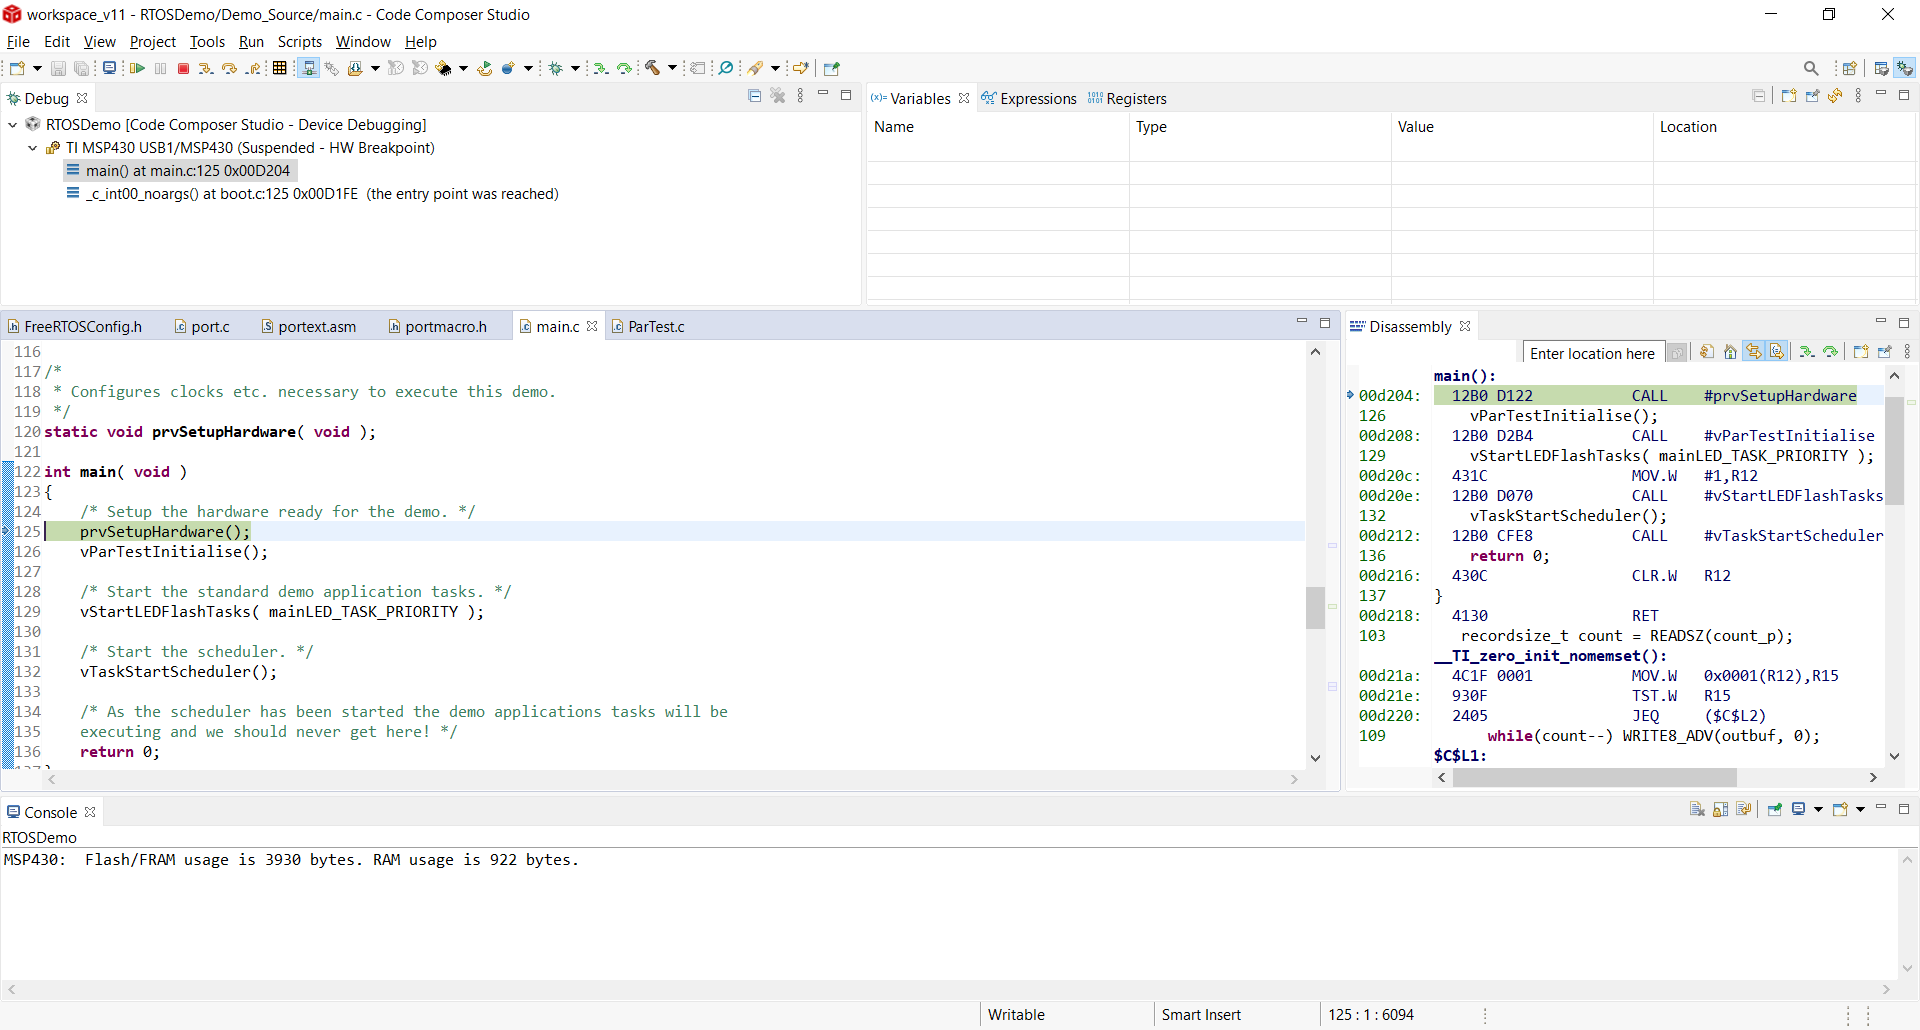Click the Load Program icon in toolbar

tap(355, 68)
